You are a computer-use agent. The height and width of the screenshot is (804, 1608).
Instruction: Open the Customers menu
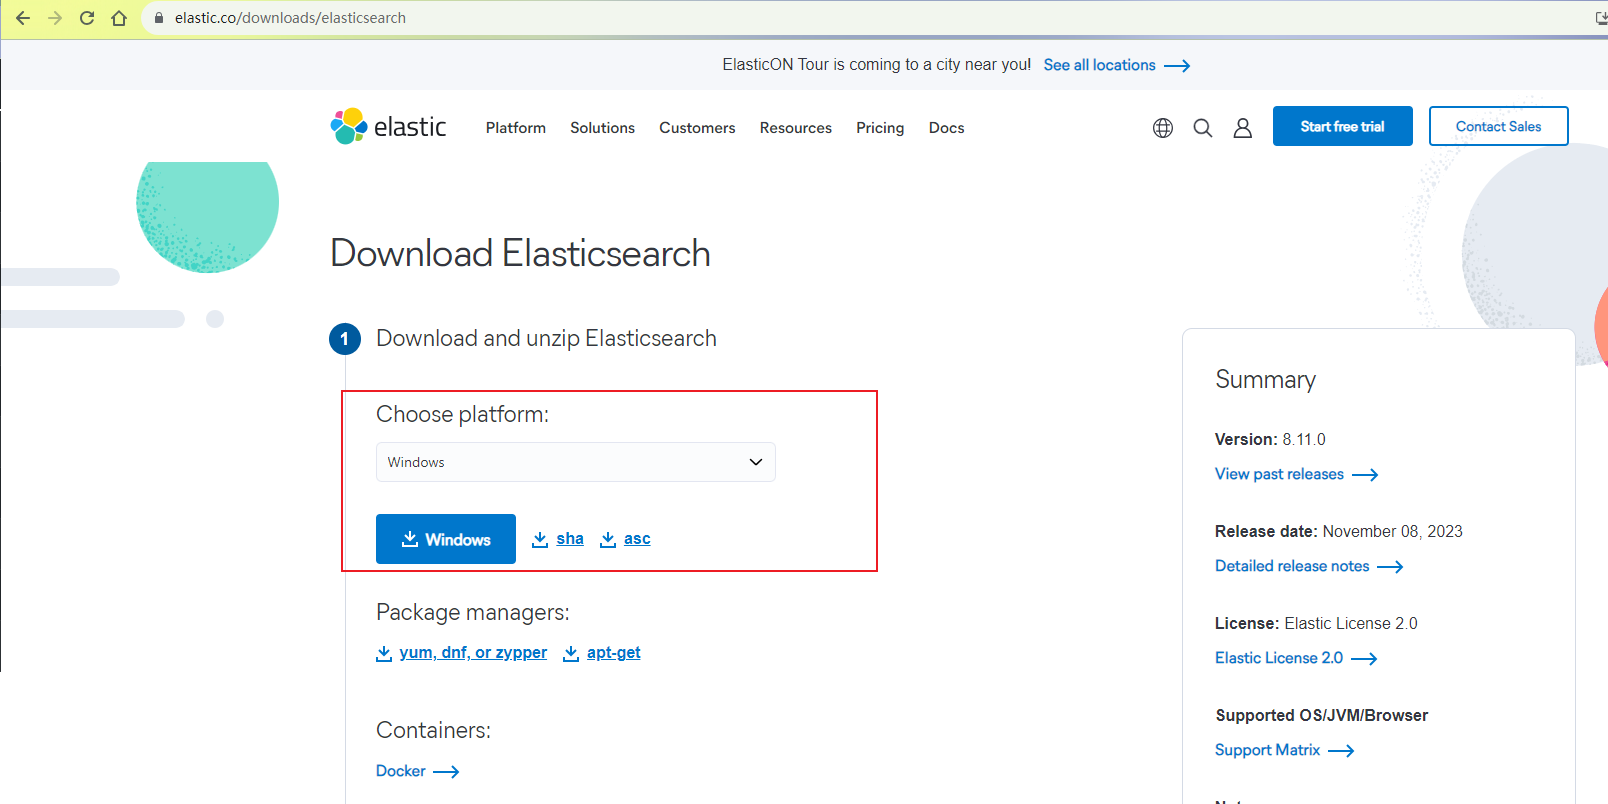pyautogui.click(x=697, y=128)
